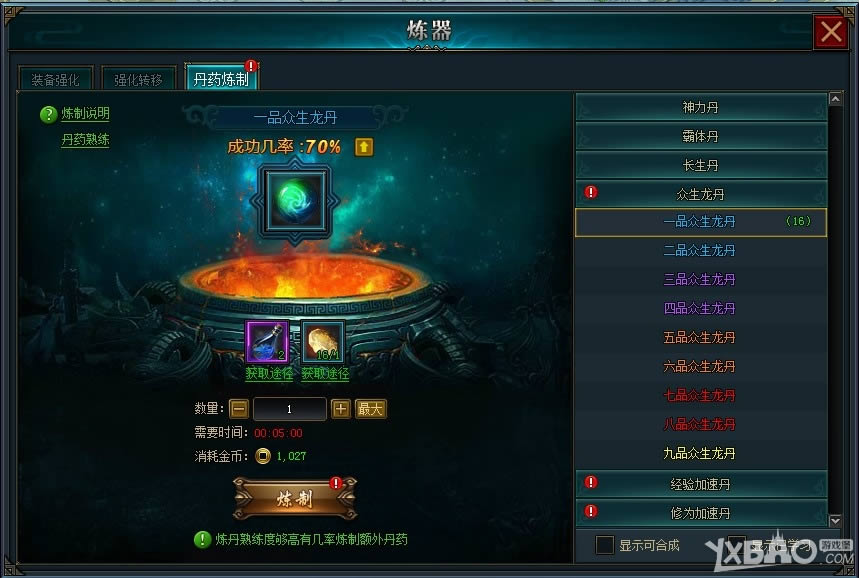859x578 pixels.
Task: Select the green dragon pill orb icon
Action: 295,201
